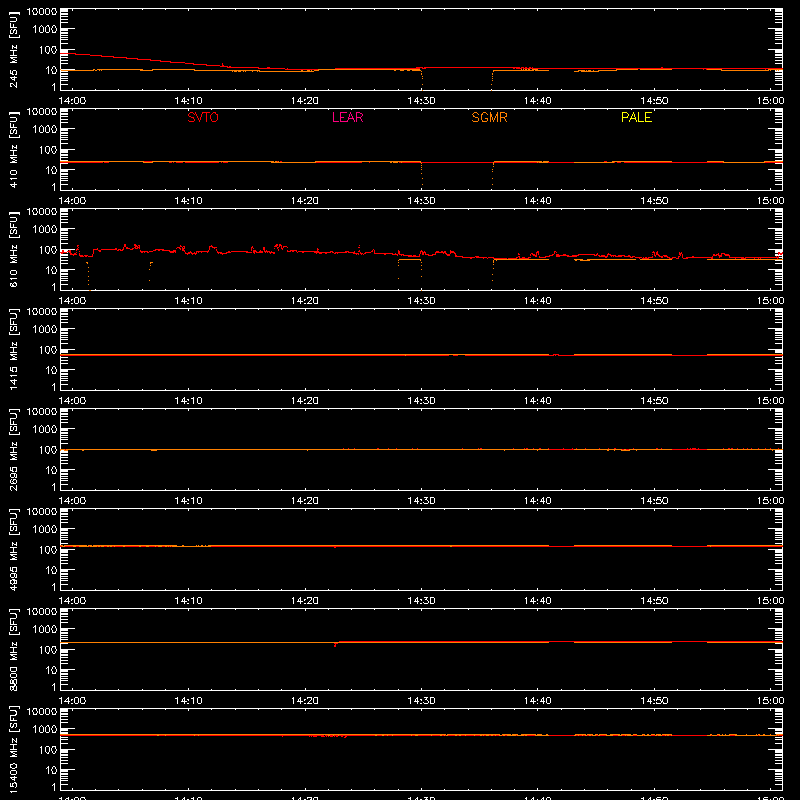Click 14:40 time label under 1415 MHz plot
Image resolution: width=800 pixels, height=800 pixels.
coord(537,401)
